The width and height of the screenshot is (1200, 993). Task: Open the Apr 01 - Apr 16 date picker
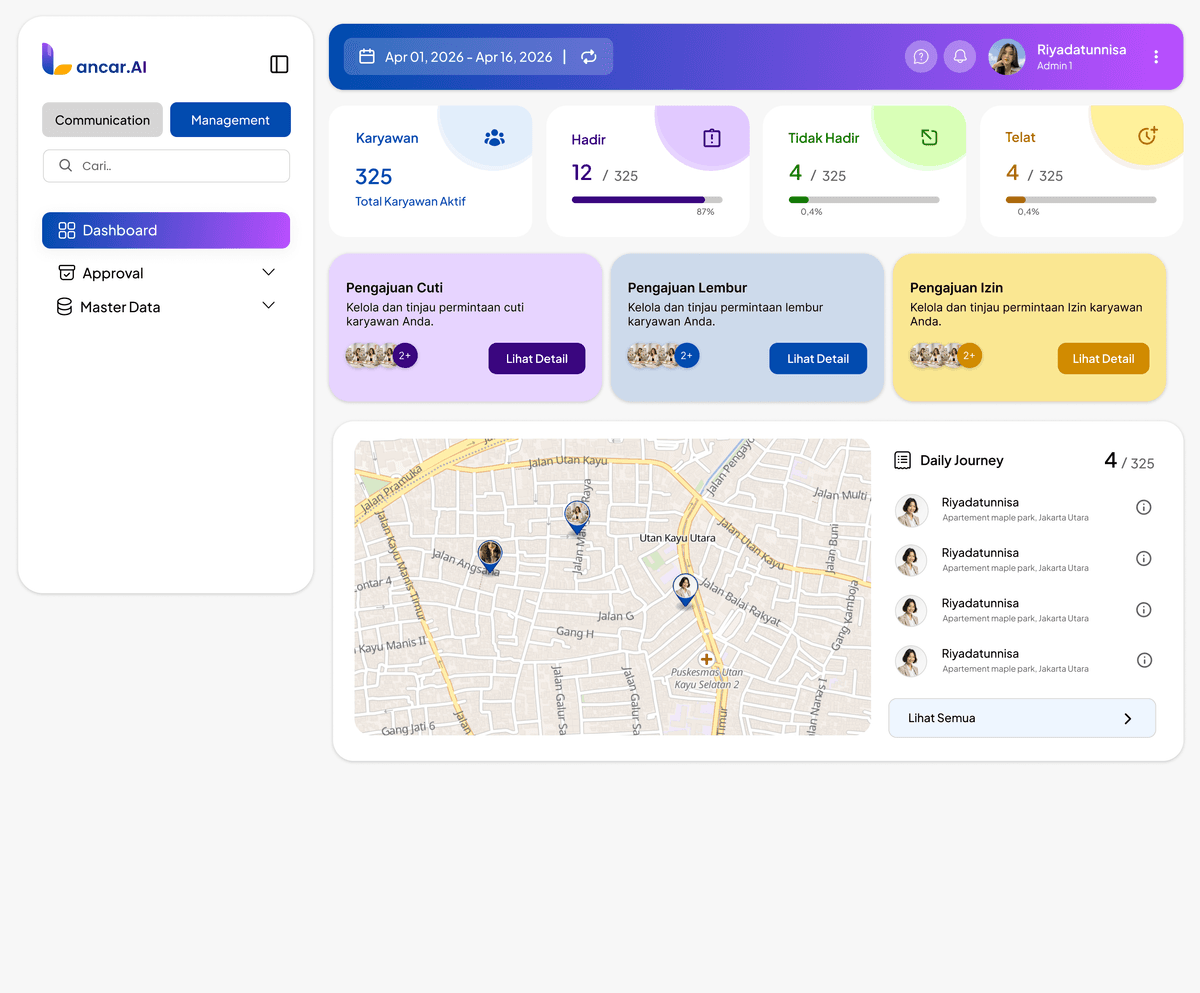478,57
